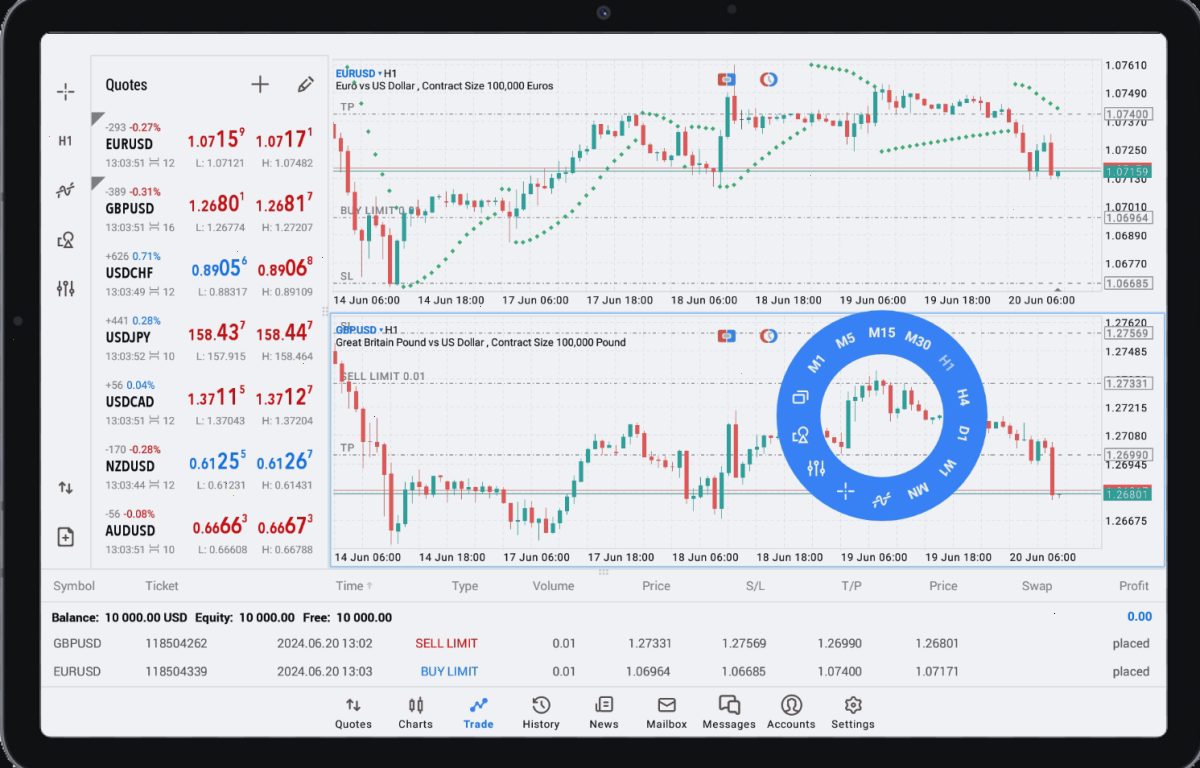1200x768 pixels.
Task: Open indicators from the radial menu
Action: point(881,499)
